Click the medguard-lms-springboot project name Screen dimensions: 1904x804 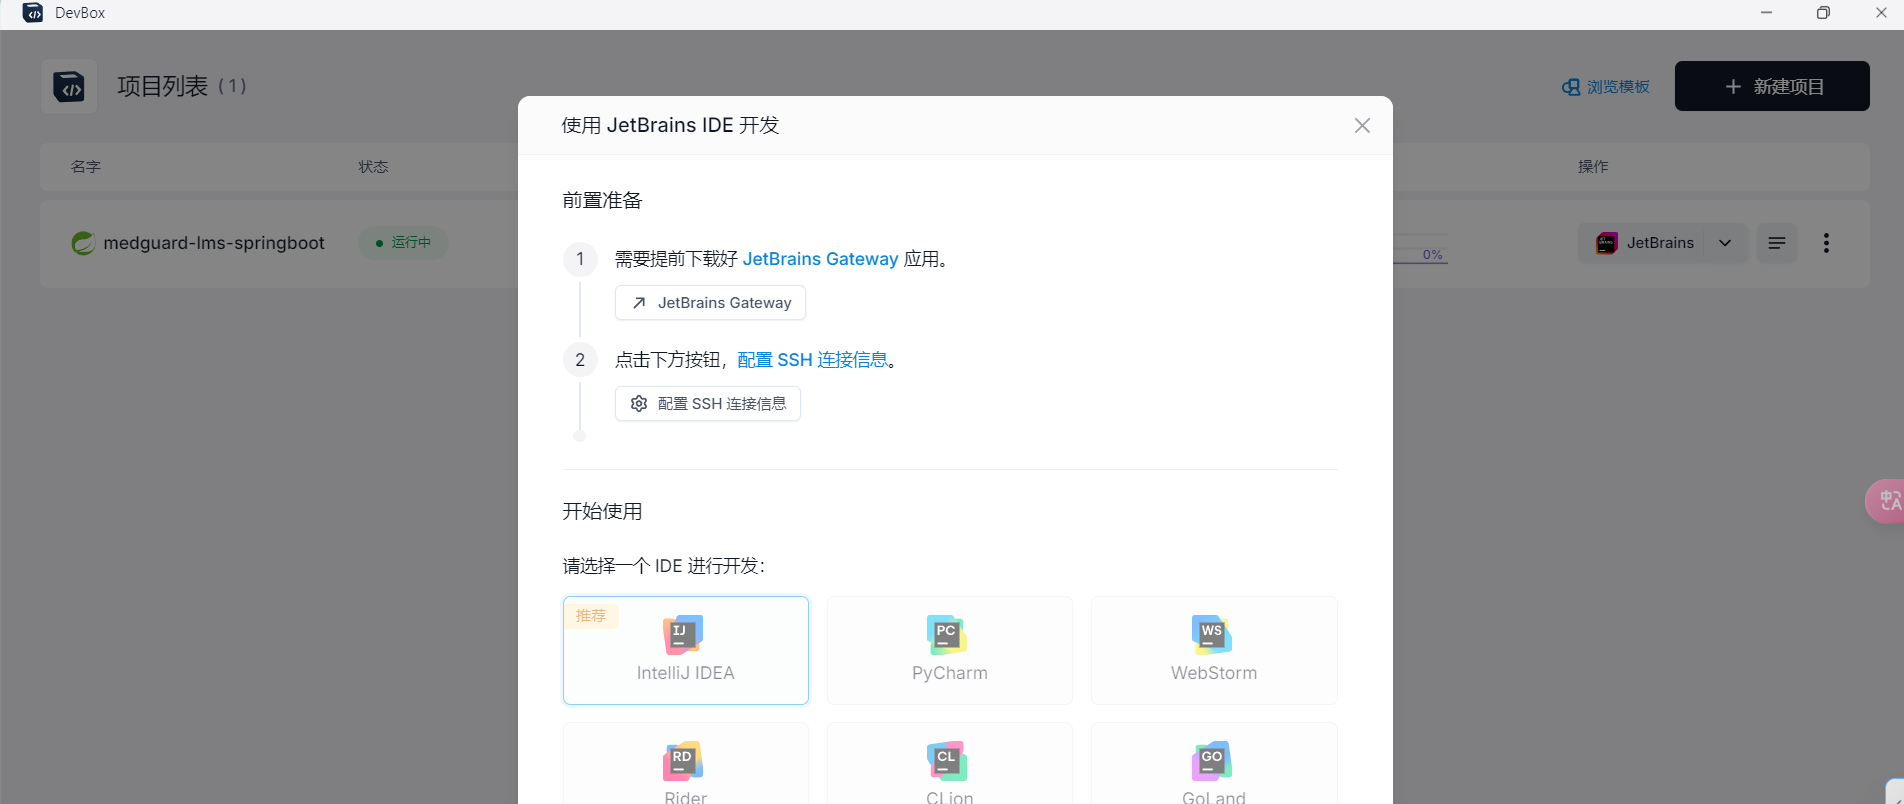[214, 243]
